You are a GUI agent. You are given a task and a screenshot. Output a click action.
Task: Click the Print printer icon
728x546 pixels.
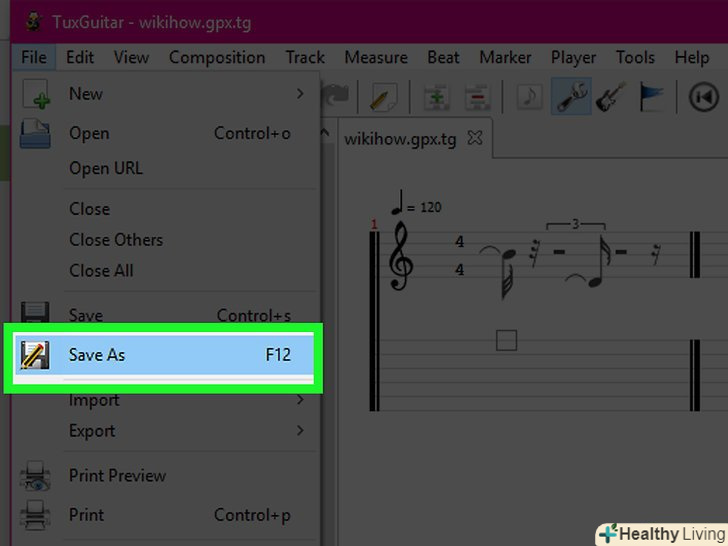click(x=35, y=515)
